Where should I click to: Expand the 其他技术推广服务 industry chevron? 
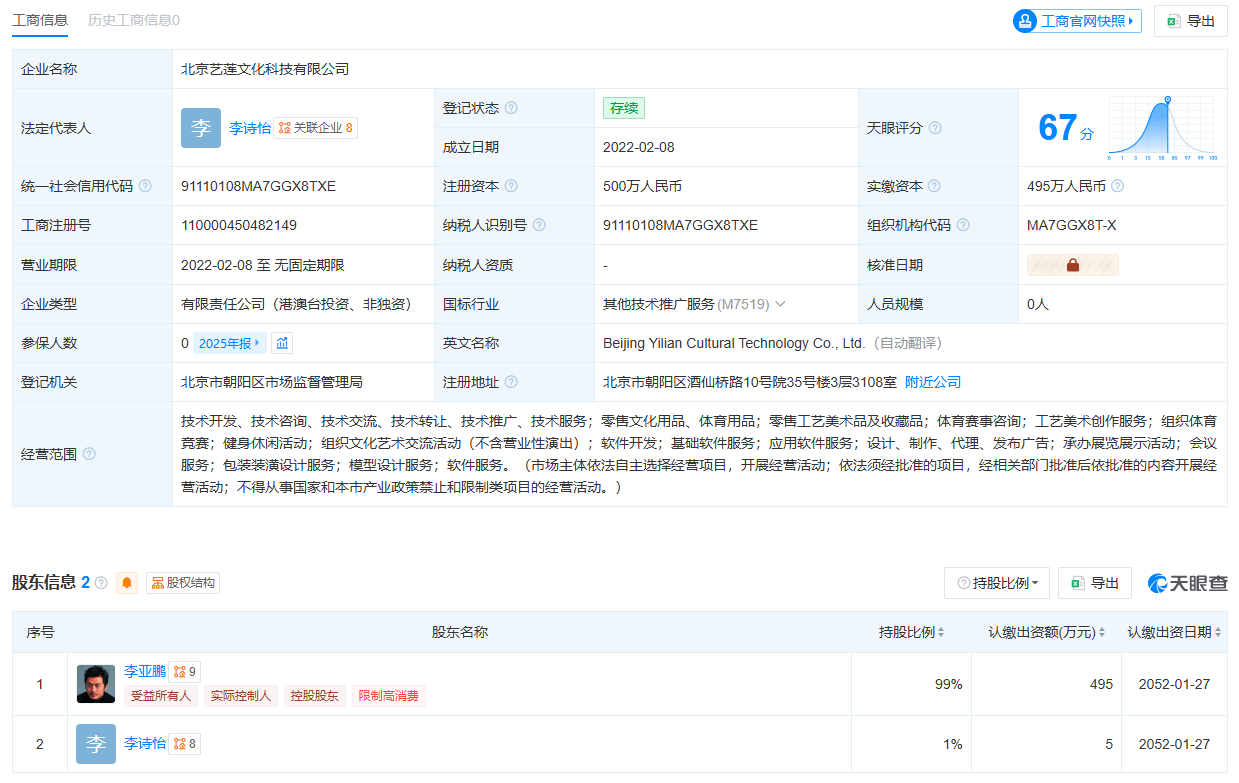[x=780, y=304]
